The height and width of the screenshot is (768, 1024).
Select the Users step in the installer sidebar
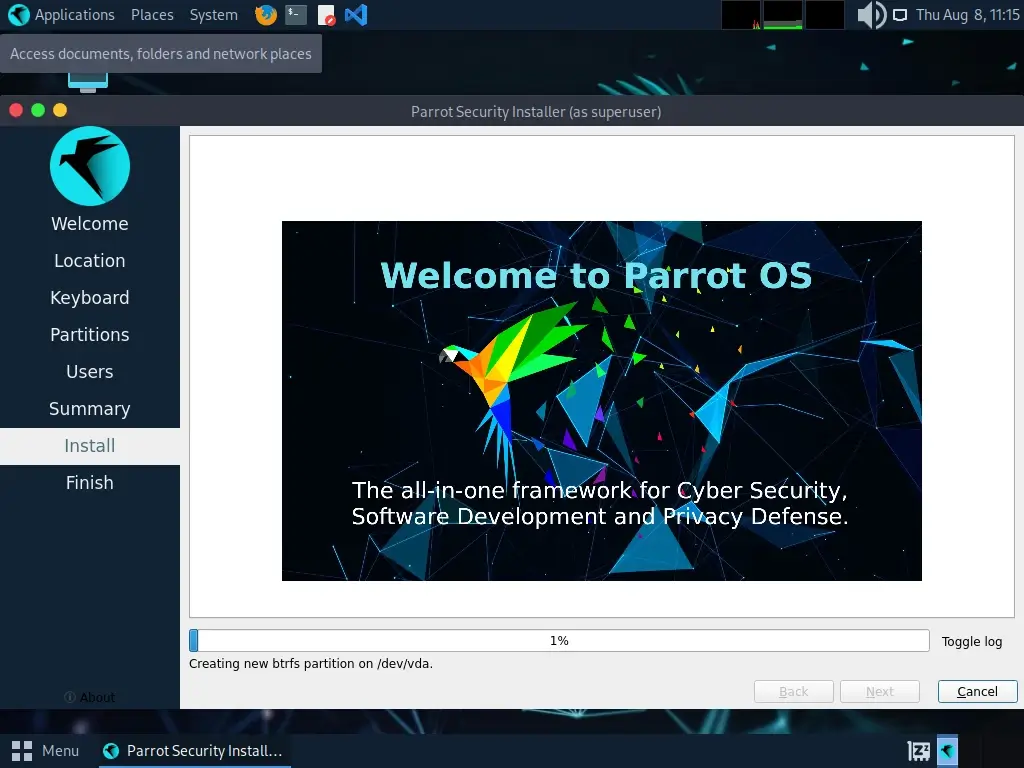coord(89,371)
